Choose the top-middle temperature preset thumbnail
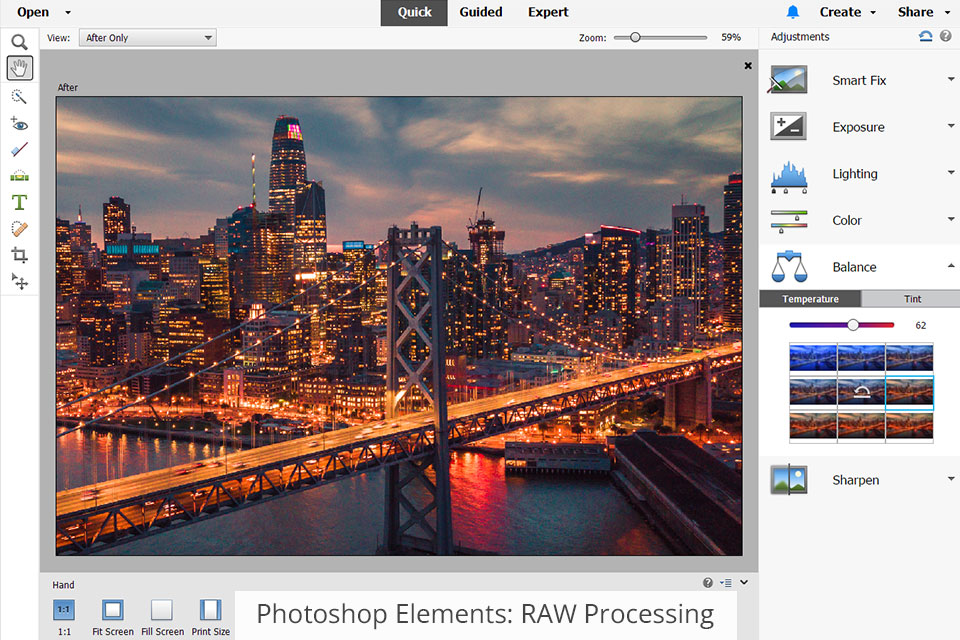The image size is (960, 640). (861, 358)
